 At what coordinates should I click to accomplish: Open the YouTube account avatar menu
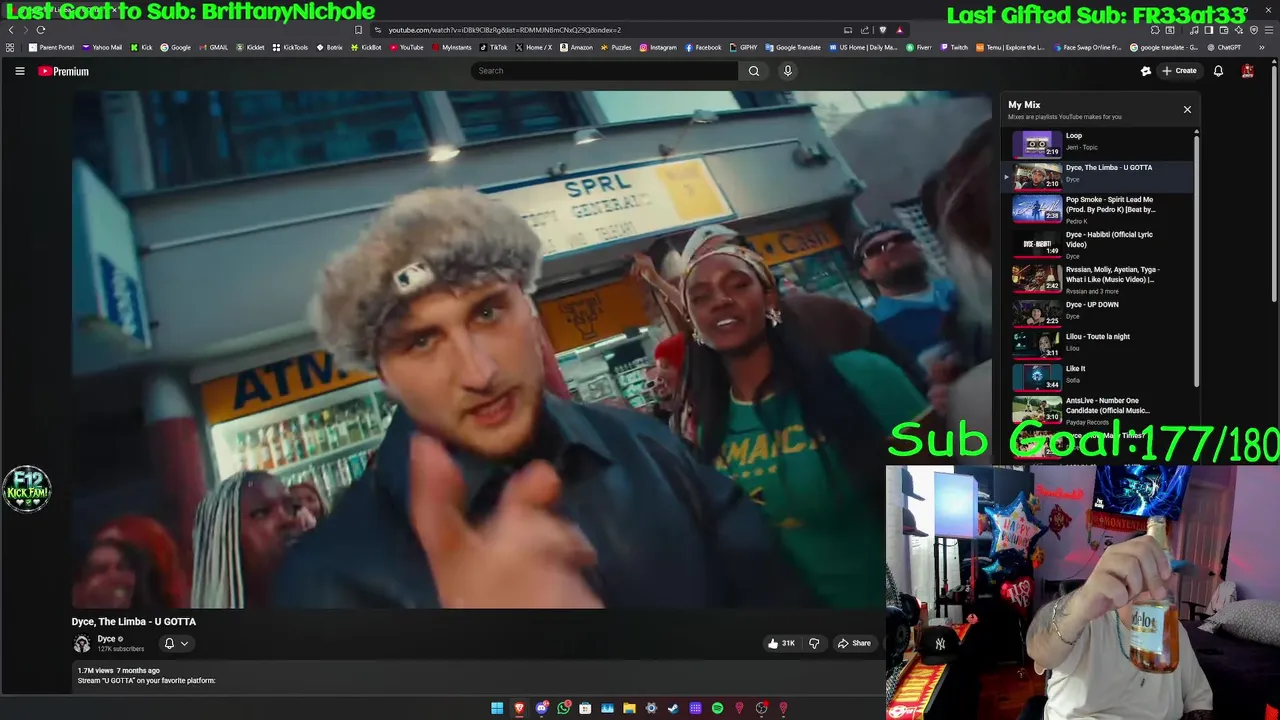1248,71
